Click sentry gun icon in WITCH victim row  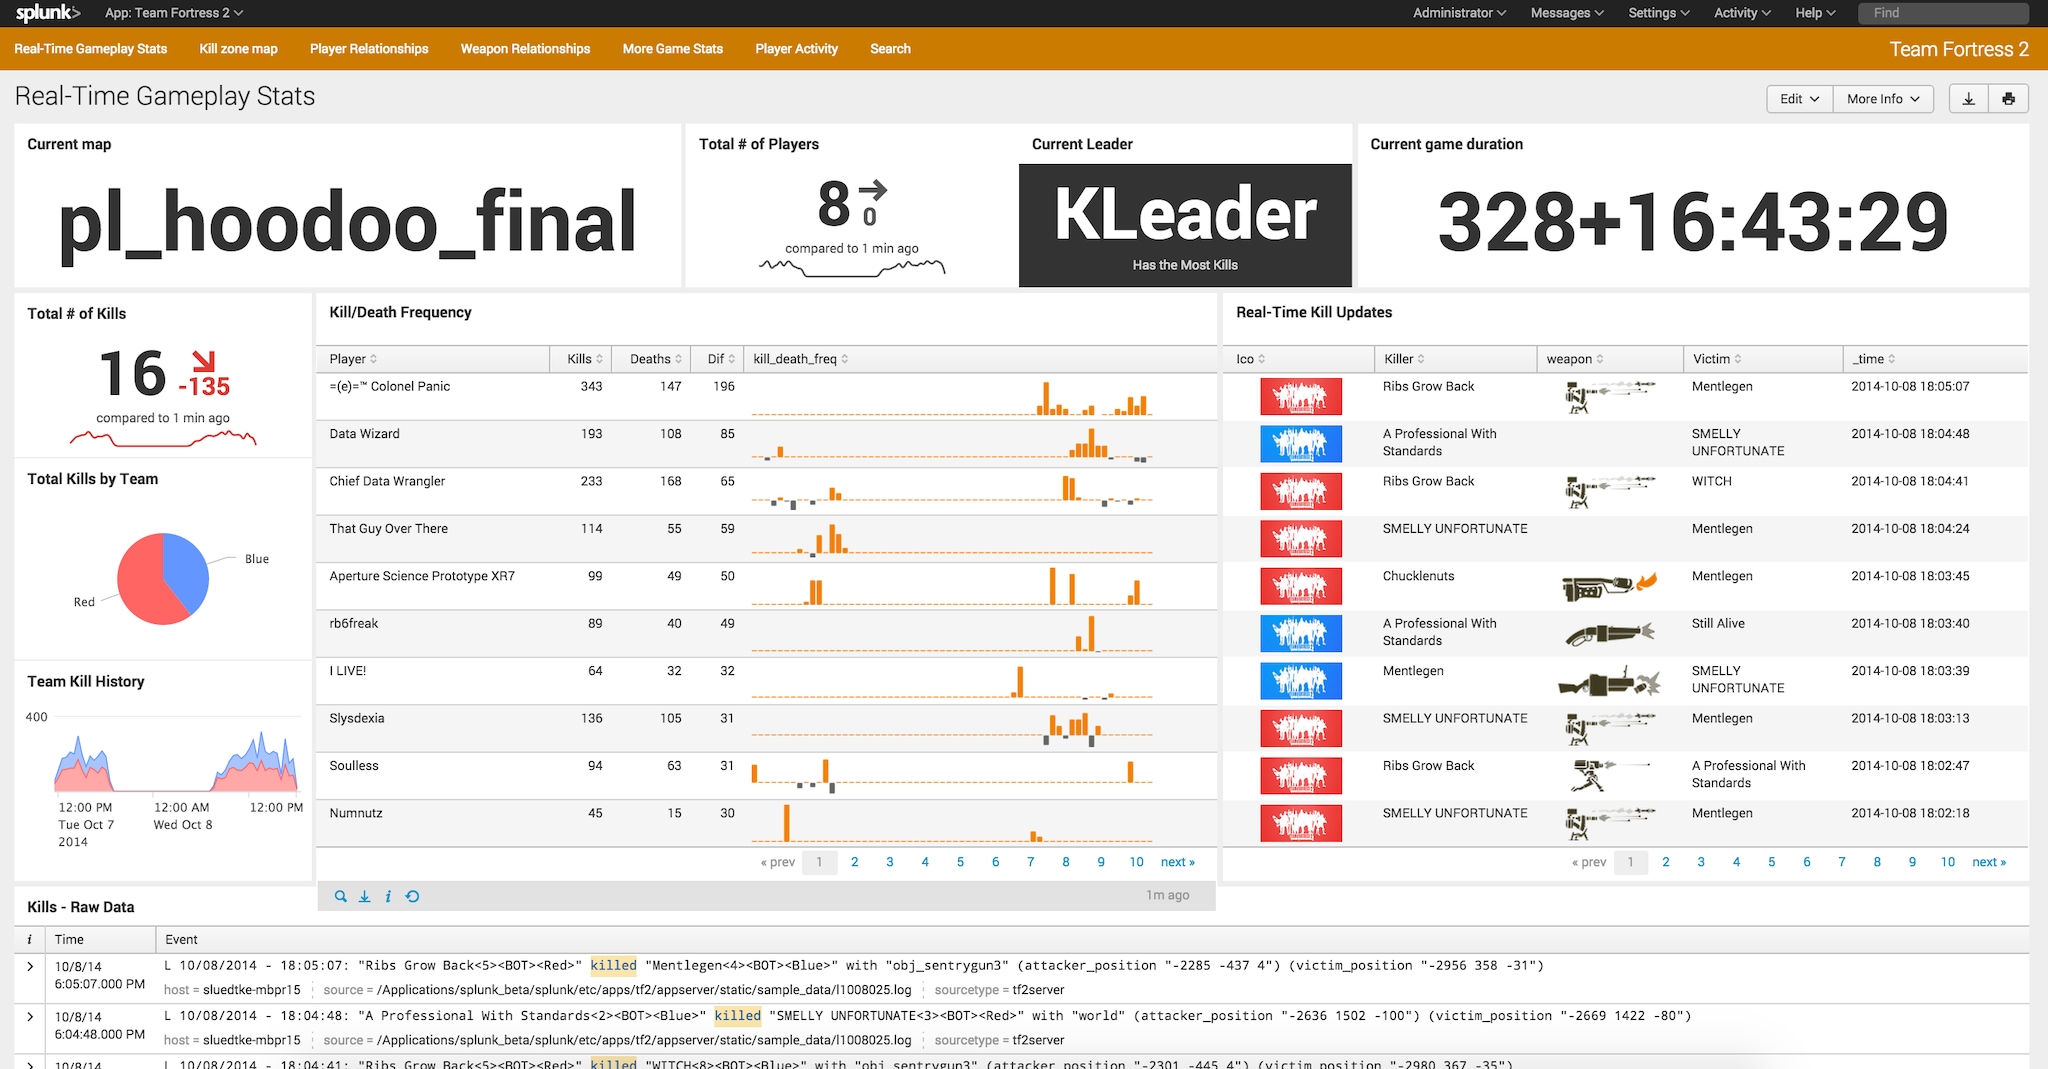pos(1608,491)
